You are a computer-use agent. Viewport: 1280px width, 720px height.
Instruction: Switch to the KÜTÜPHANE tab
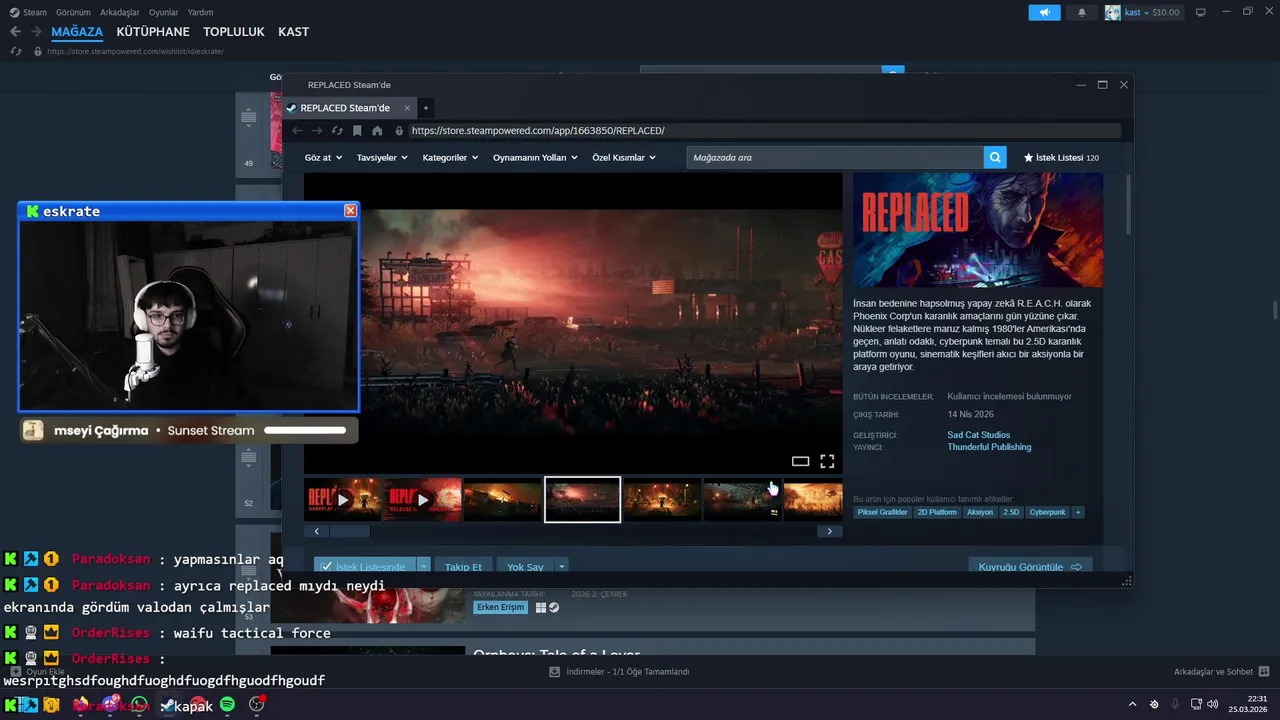[x=153, y=32]
